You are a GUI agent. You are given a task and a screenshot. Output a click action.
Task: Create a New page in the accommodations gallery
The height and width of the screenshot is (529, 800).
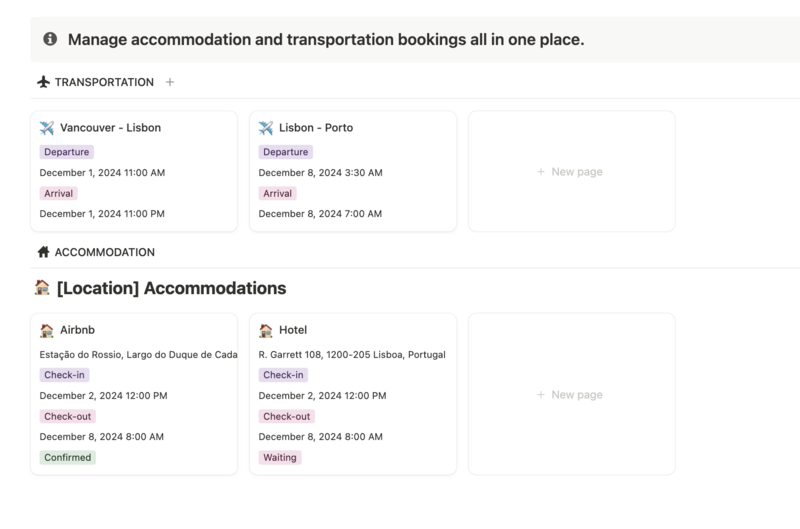point(571,394)
